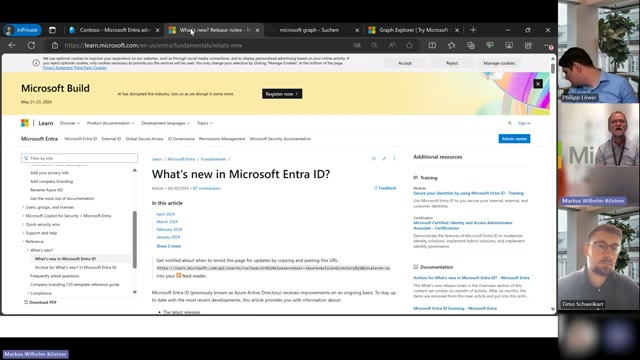The width and height of the screenshot is (640, 360).
Task: Open Edge Settings and more menu
Action: tap(548, 46)
